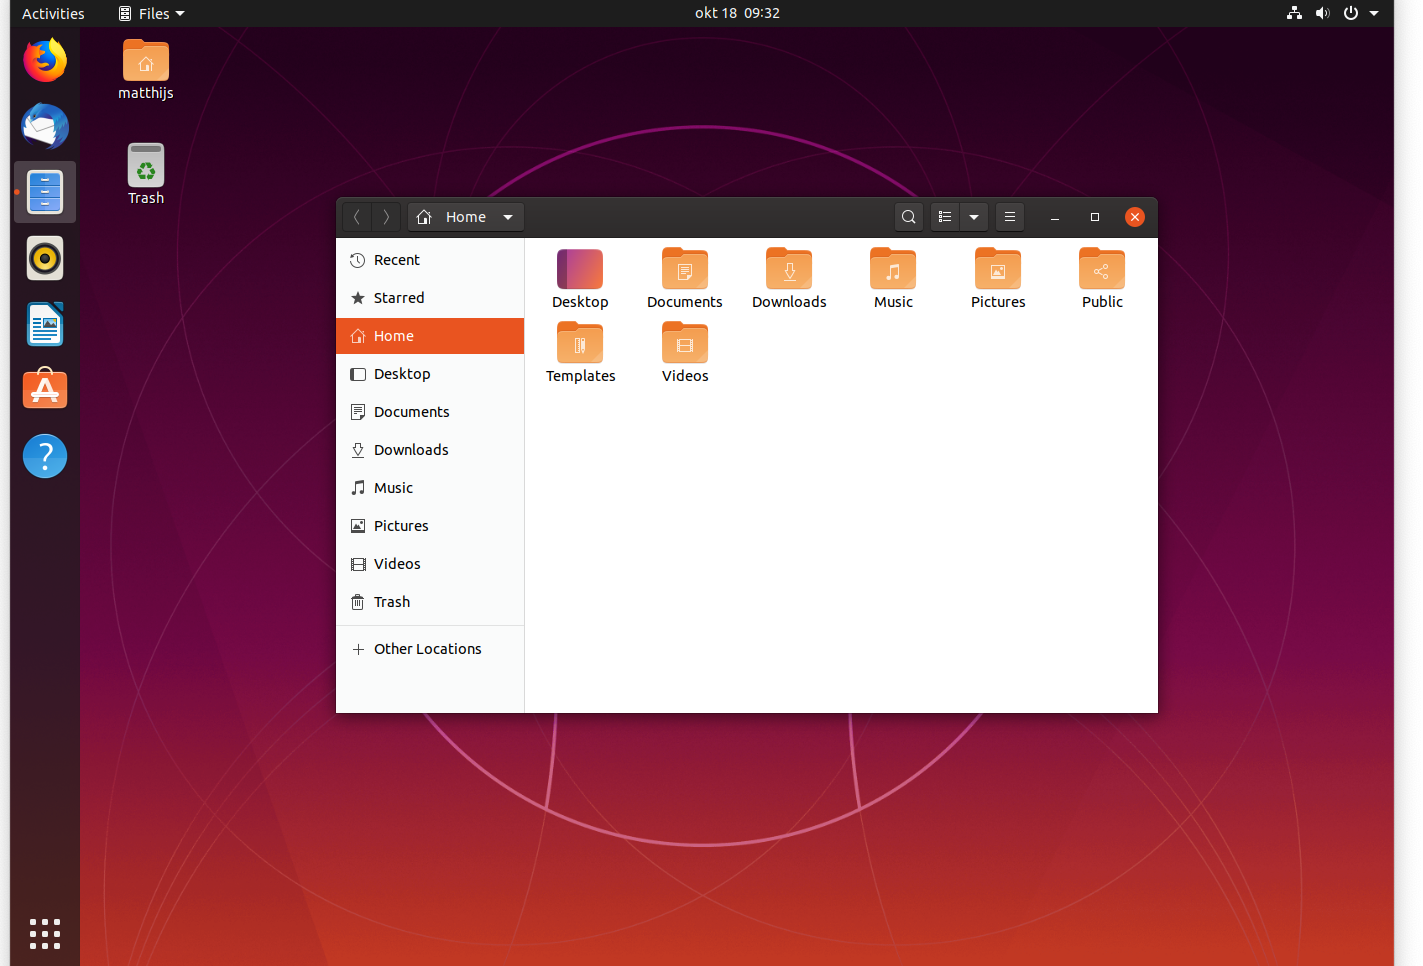Expand the Home path bar dropdown
Screen dimensions: 1423x966
click(x=508, y=217)
